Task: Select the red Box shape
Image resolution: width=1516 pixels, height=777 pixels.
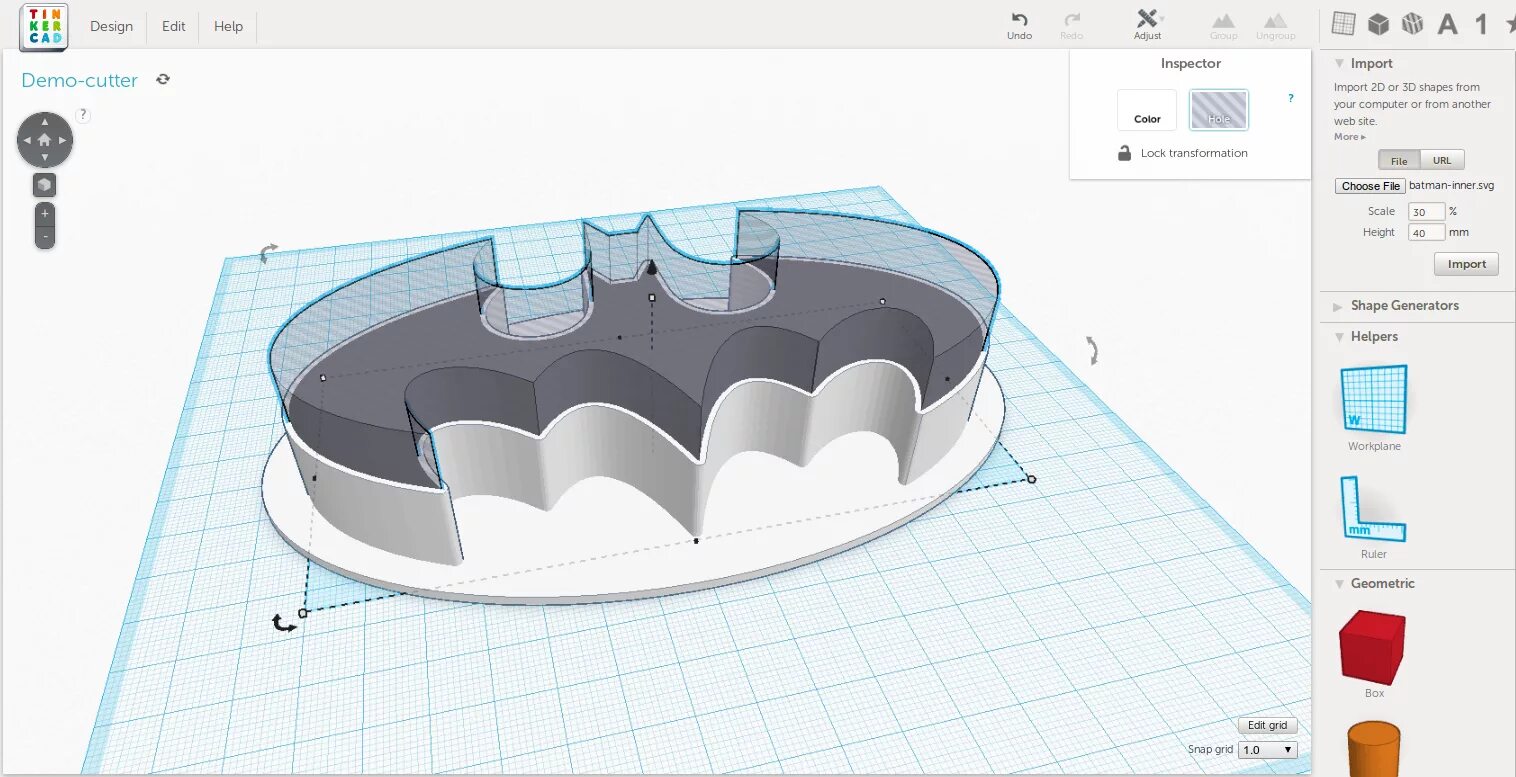Action: (1373, 646)
